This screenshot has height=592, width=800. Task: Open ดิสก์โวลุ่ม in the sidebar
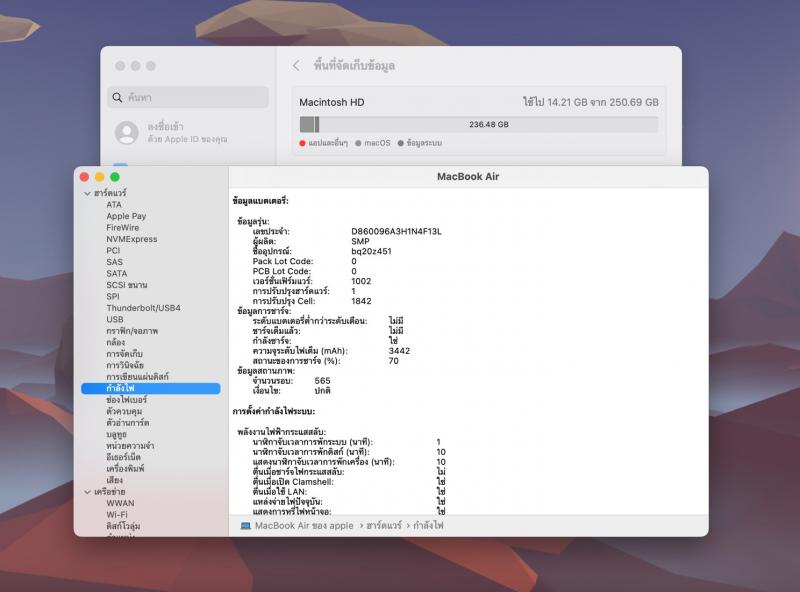123,526
